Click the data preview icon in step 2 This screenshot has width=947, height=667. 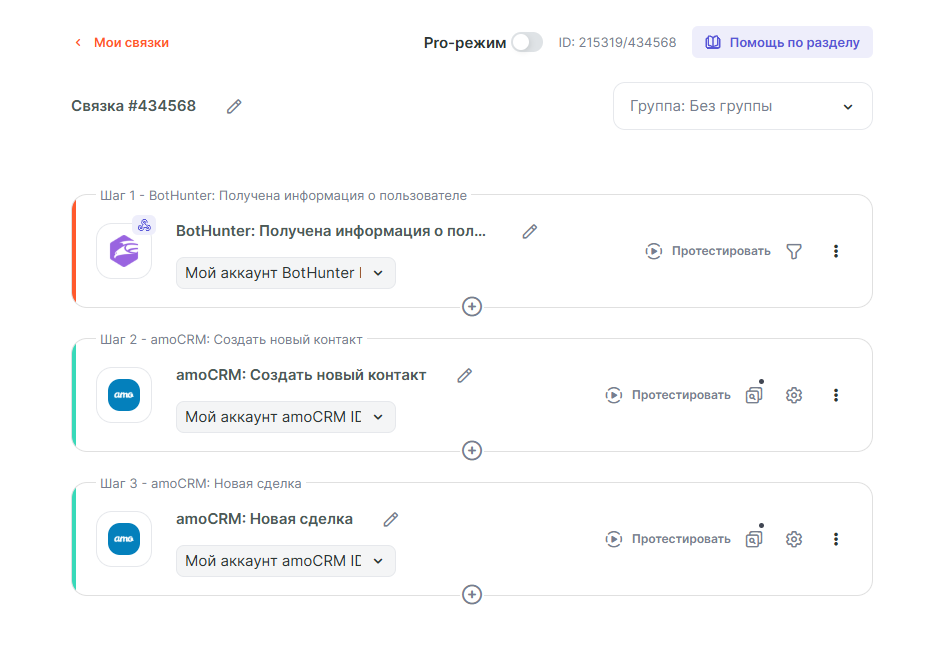[x=754, y=395]
